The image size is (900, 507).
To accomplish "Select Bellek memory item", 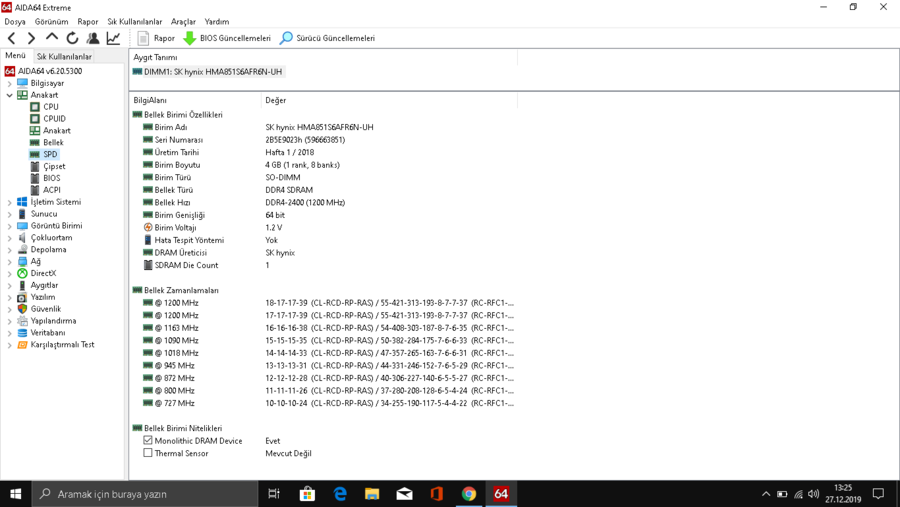I will (x=53, y=142).
